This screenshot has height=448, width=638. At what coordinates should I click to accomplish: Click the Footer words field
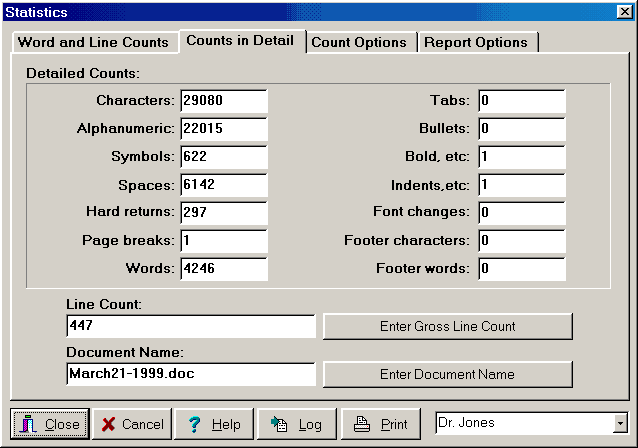tap(521, 269)
